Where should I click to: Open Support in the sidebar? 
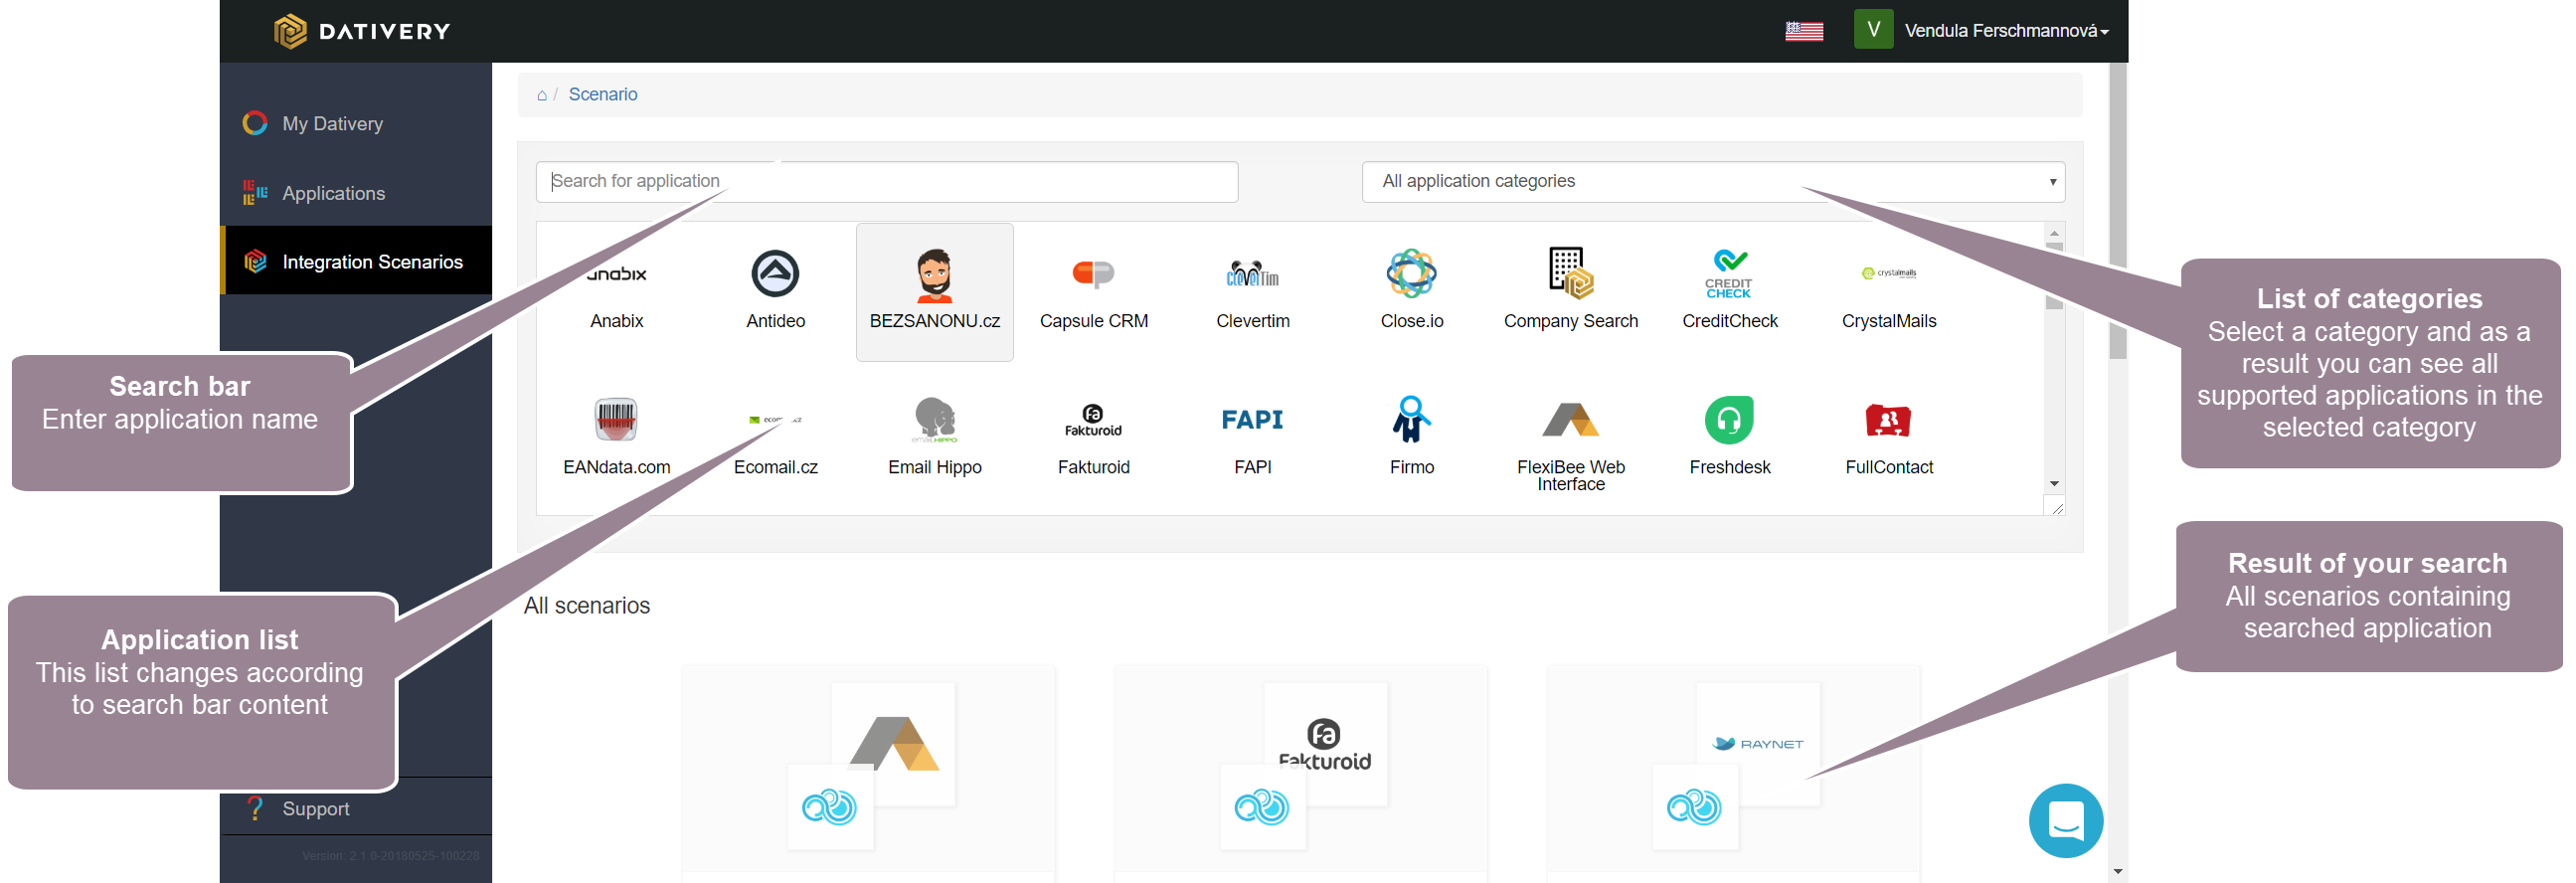pyautogui.click(x=355, y=807)
